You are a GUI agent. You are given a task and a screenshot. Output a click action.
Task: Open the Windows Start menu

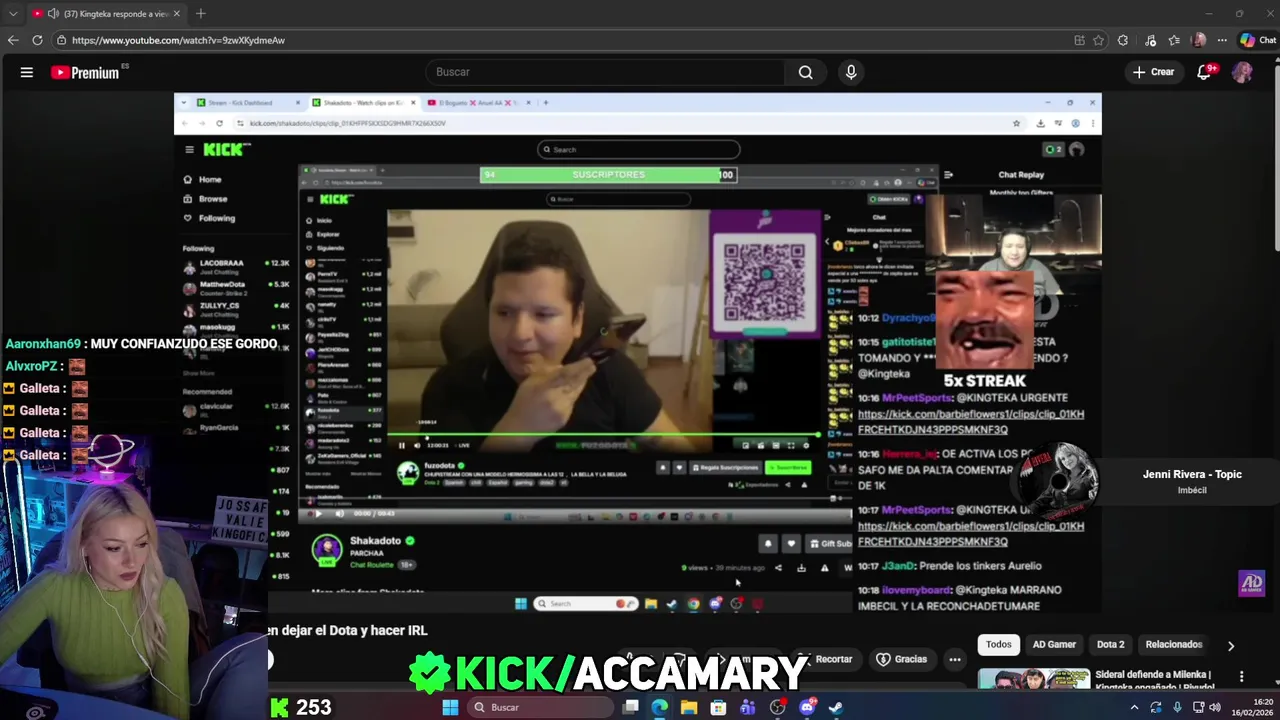(450, 707)
